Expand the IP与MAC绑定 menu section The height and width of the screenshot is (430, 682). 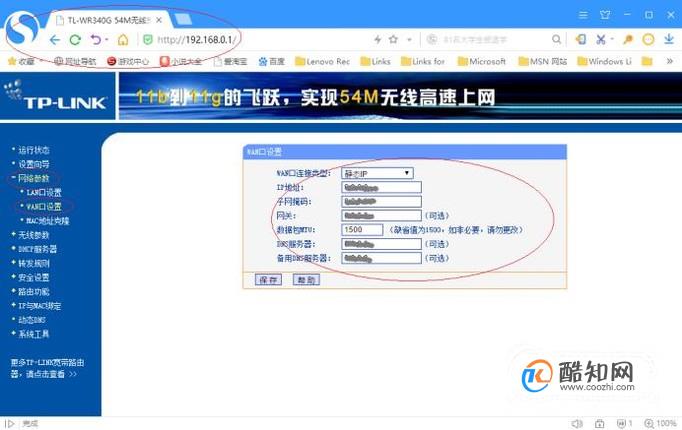[39, 306]
